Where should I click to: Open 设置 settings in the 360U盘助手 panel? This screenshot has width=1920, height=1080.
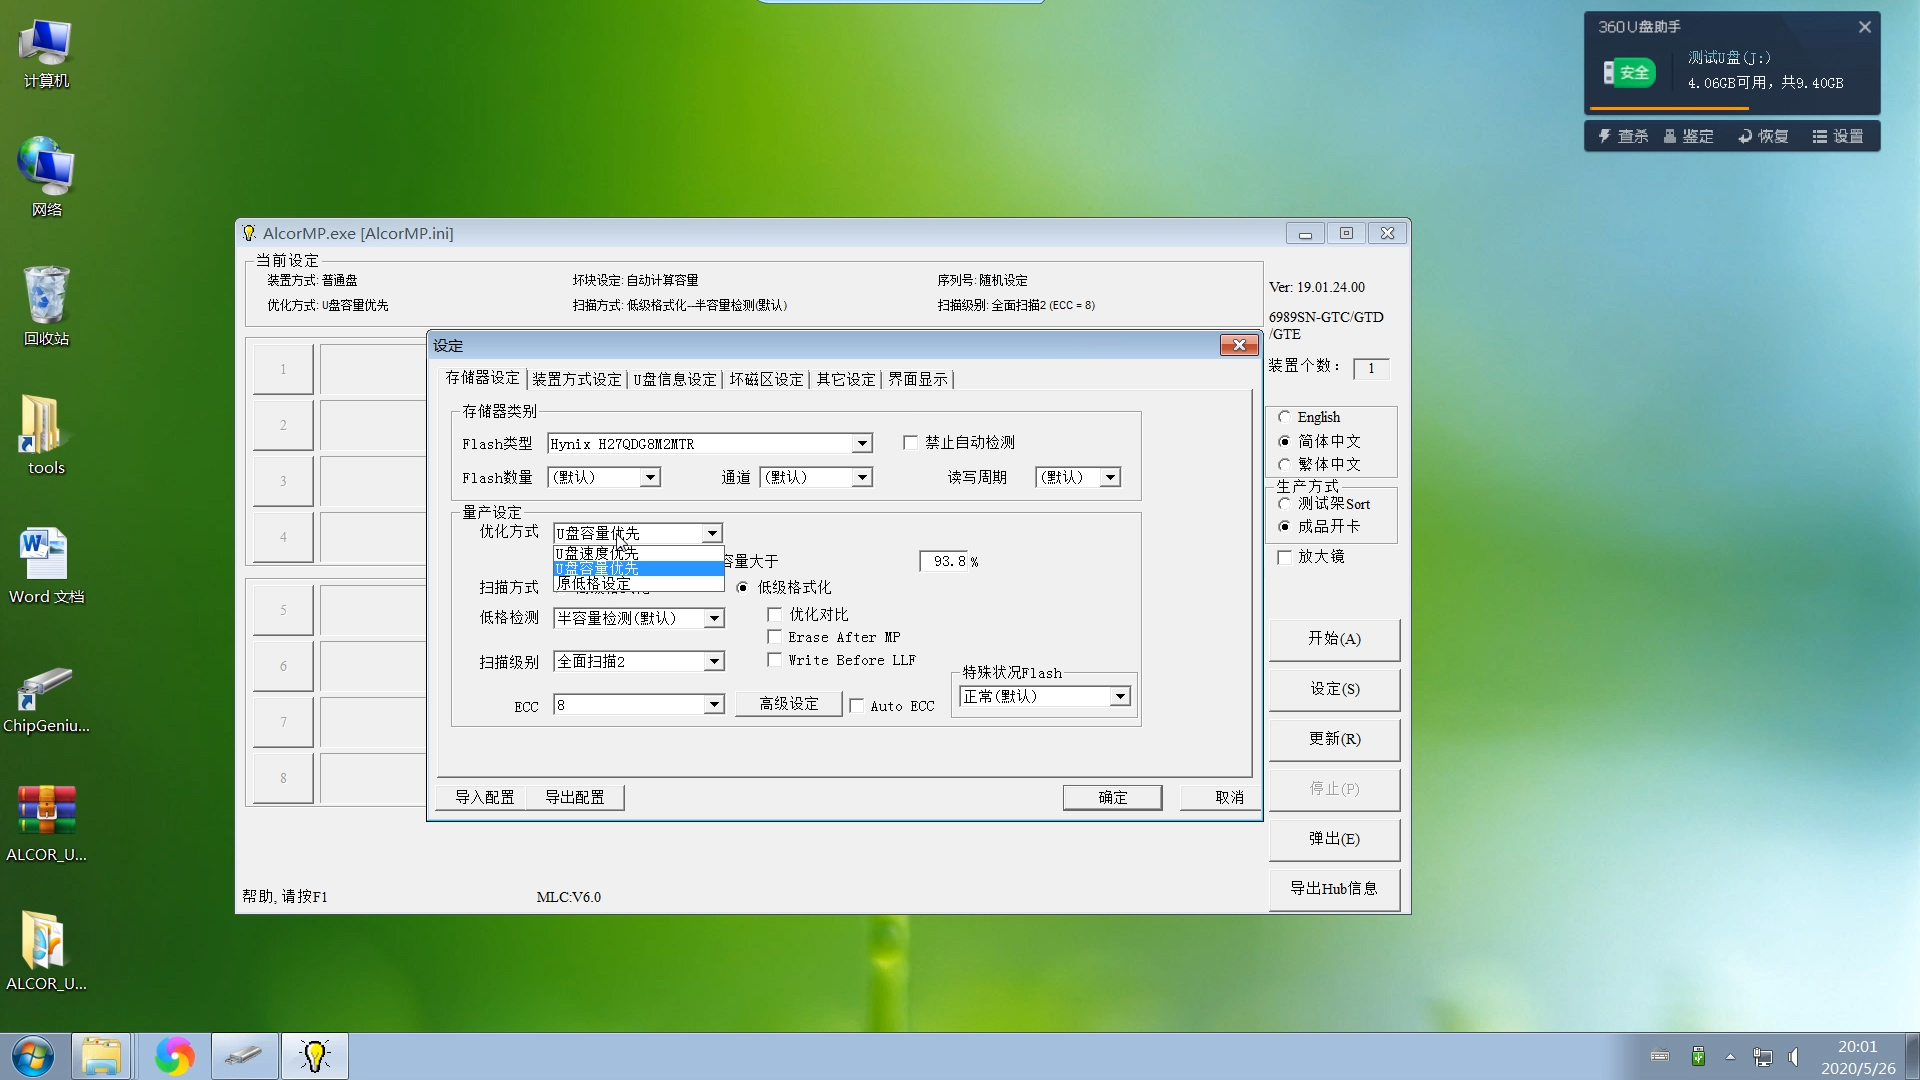point(1840,135)
